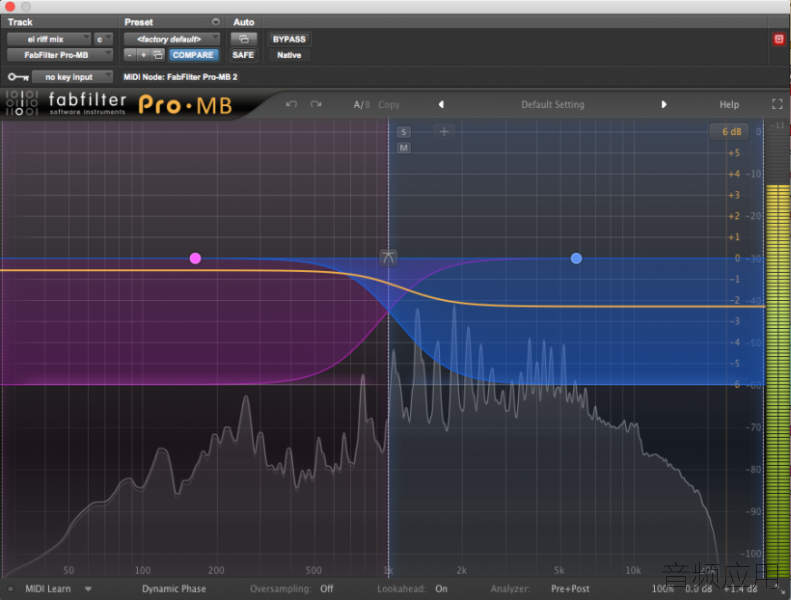Click the FabFilter logo icon
791x600 pixels.
(21, 103)
